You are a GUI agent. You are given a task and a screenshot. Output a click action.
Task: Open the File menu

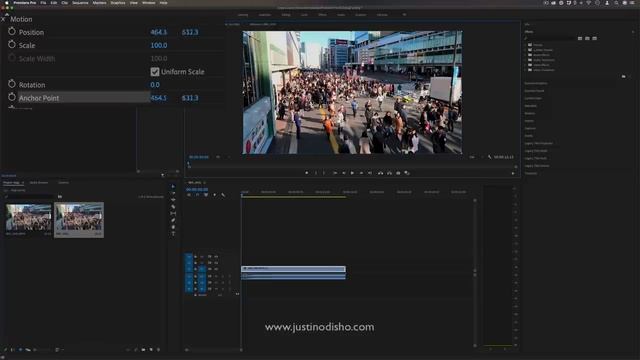click(x=43, y=2)
